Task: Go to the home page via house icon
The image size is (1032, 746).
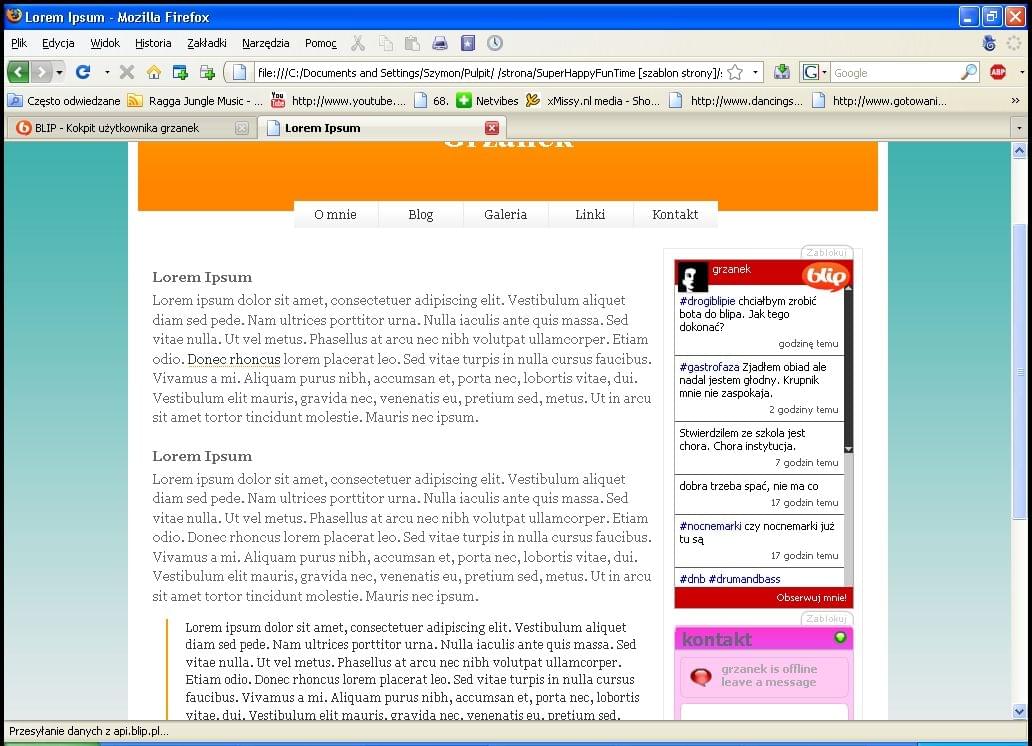Action: (x=154, y=72)
